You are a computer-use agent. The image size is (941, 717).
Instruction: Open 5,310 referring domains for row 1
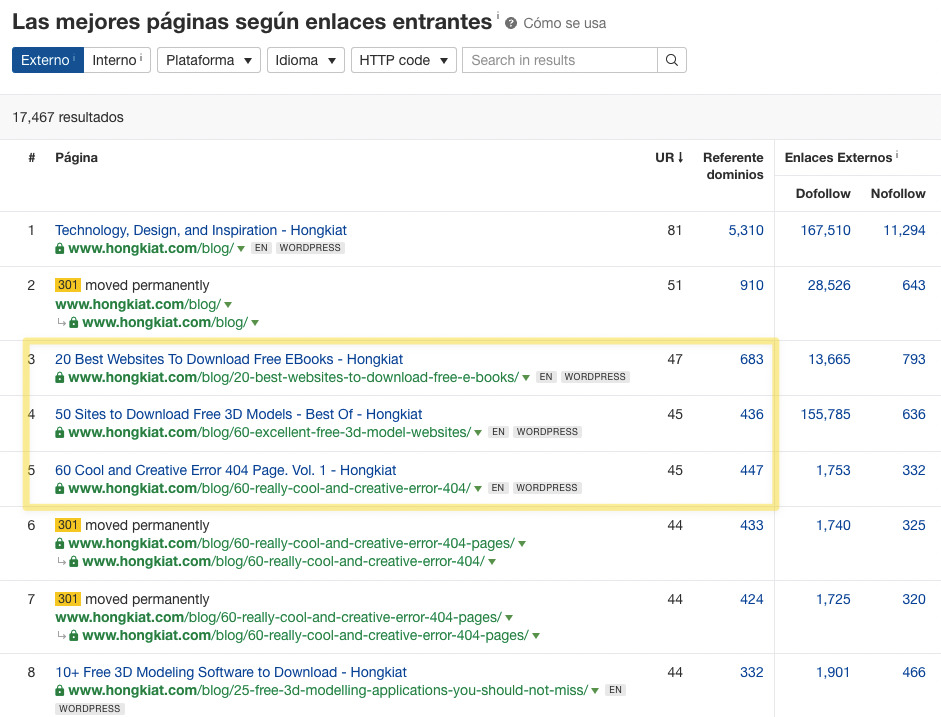coord(745,230)
